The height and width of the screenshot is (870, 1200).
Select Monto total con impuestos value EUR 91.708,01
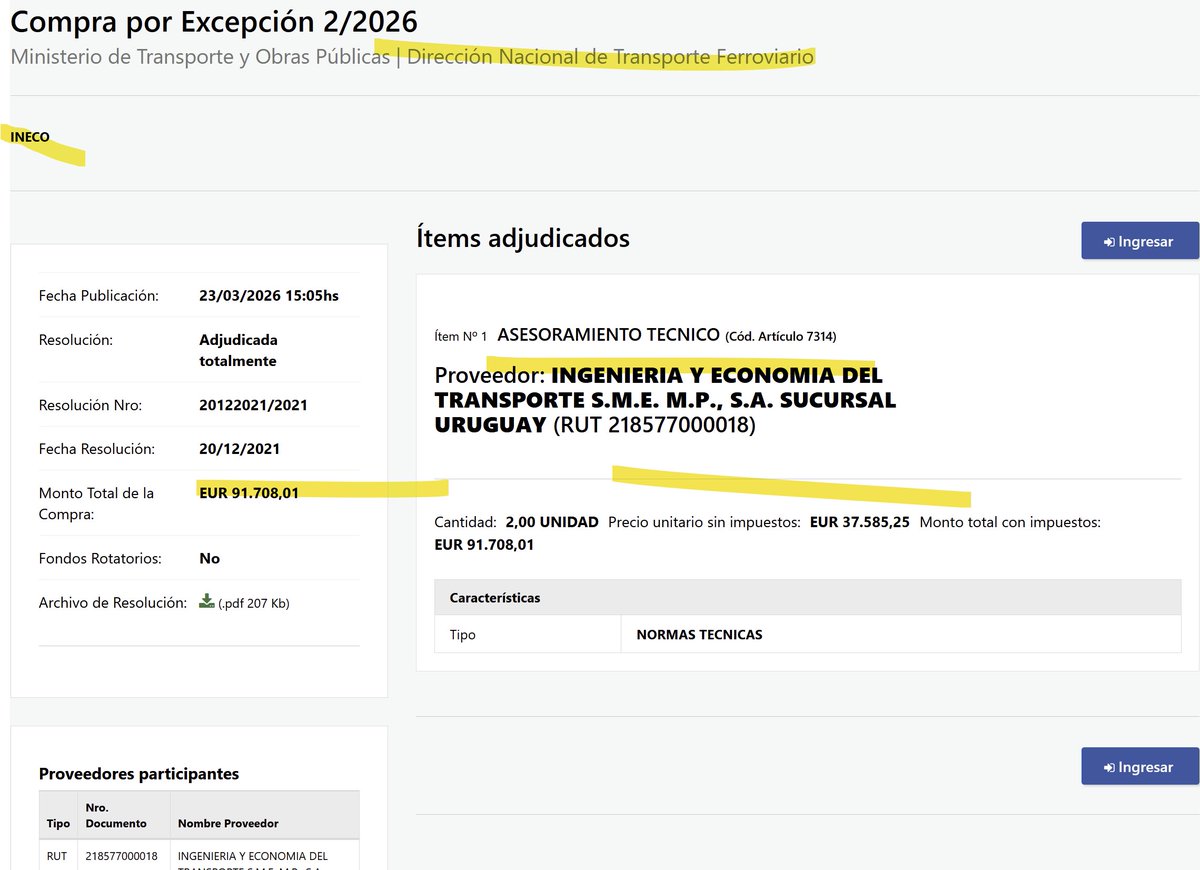point(484,545)
